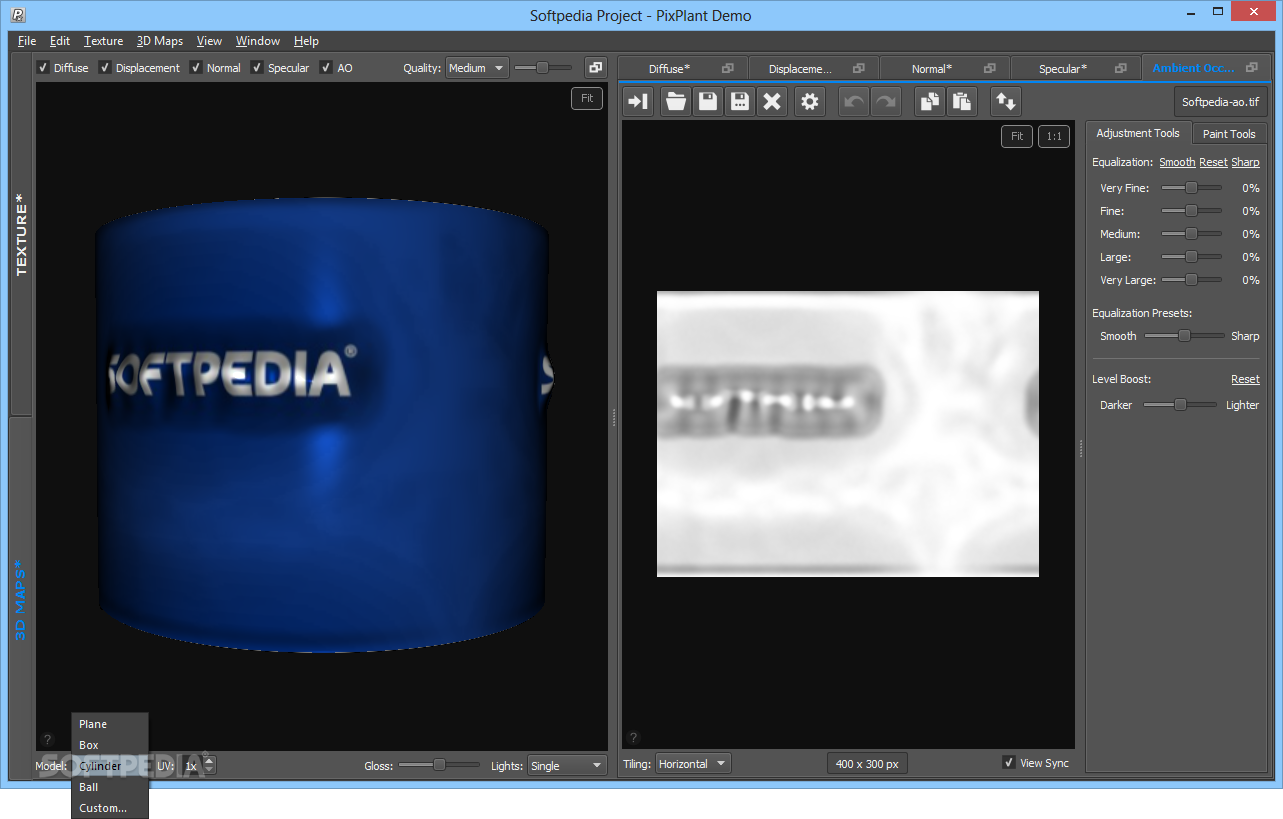1283x819 pixels.
Task: Open the 3D Maps menu
Action: coord(160,41)
